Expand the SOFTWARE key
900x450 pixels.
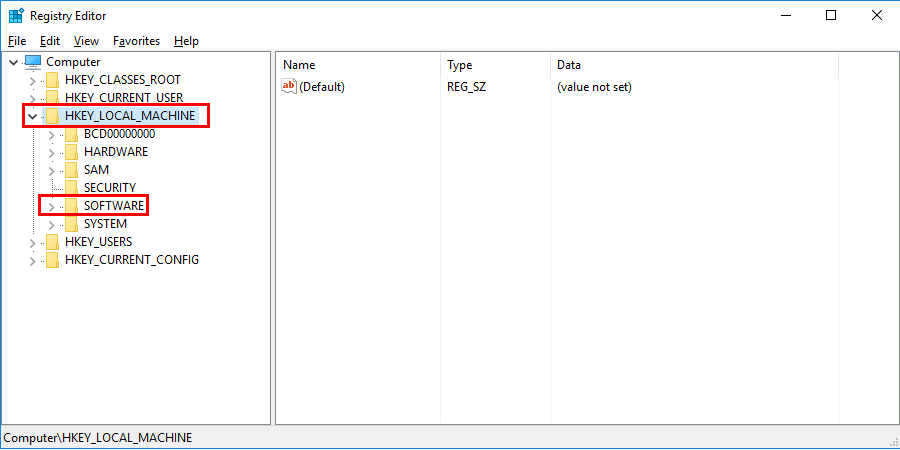(x=52, y=206)
